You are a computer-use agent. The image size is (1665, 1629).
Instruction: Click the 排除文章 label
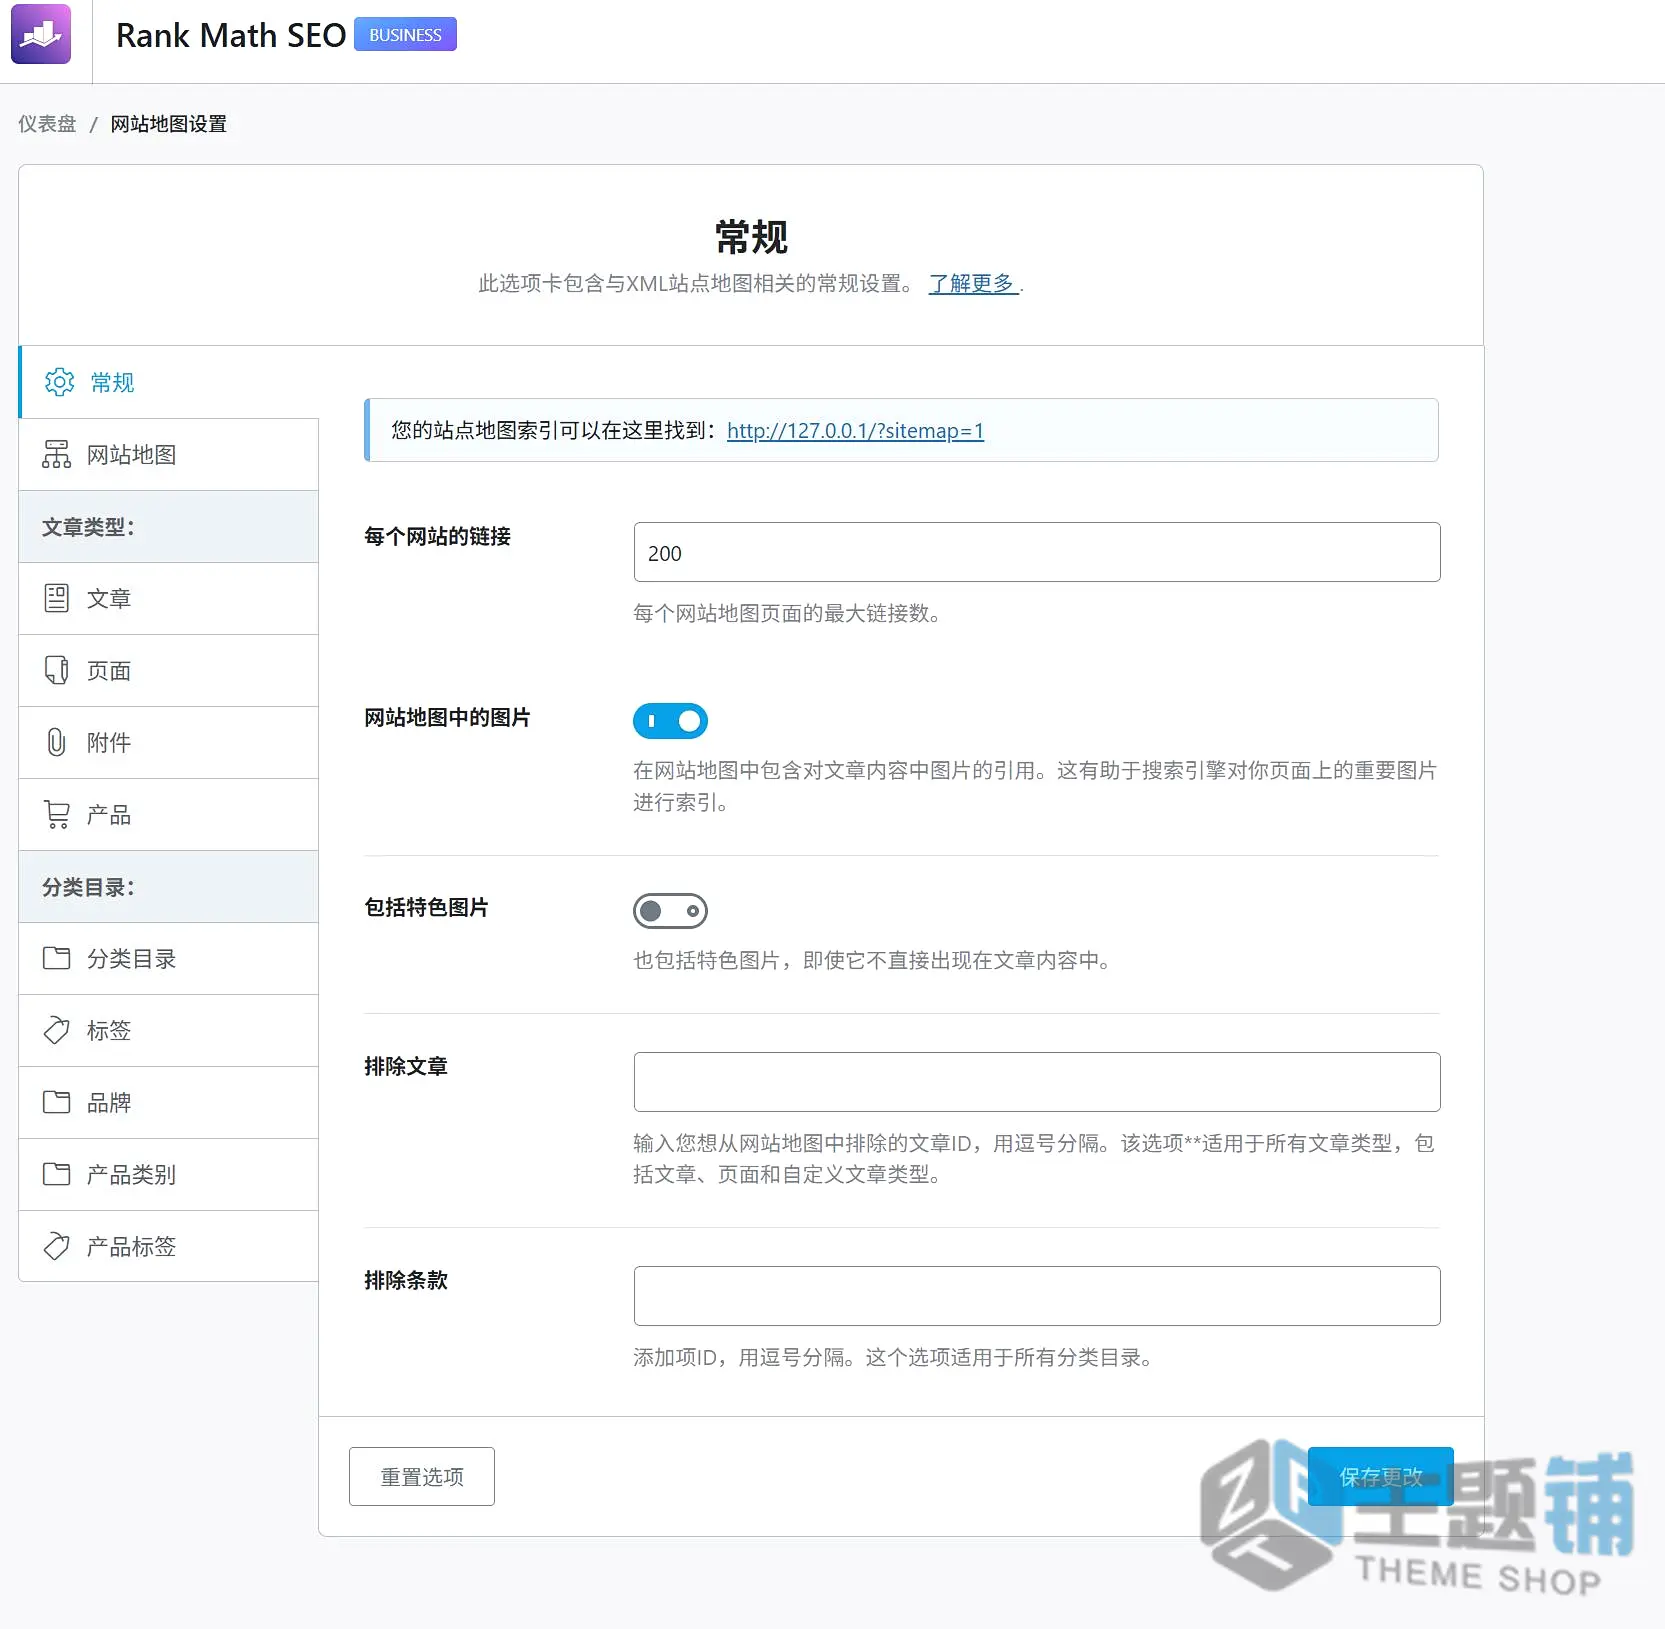(x=406, y=1066)
